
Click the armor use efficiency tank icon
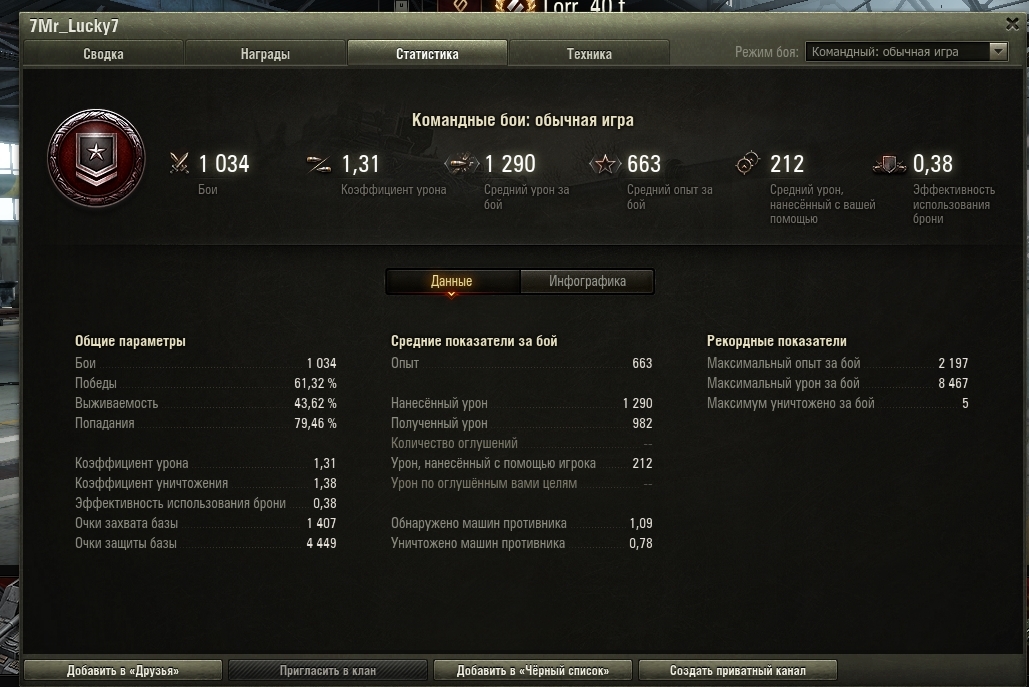(x=889, y=164)
